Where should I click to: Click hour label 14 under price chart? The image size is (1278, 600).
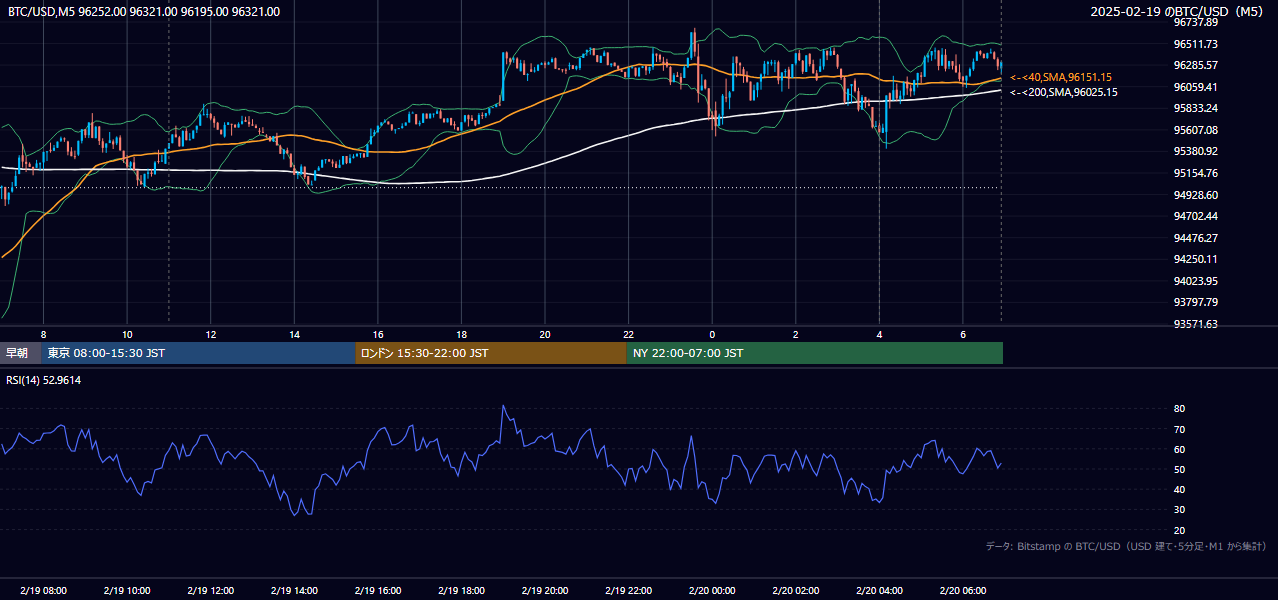point(294,334)
